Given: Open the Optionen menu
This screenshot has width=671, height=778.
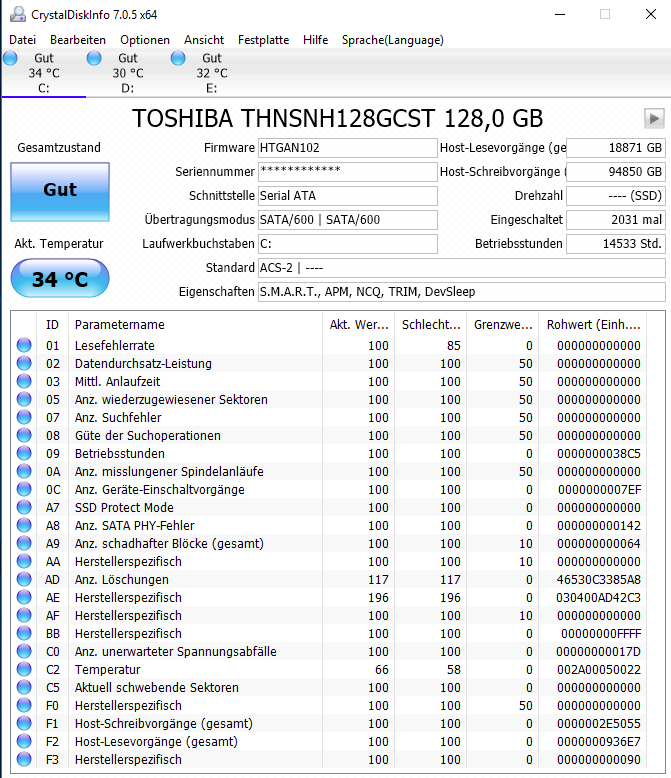Looking at the screenshot, I should click(145, 40).
